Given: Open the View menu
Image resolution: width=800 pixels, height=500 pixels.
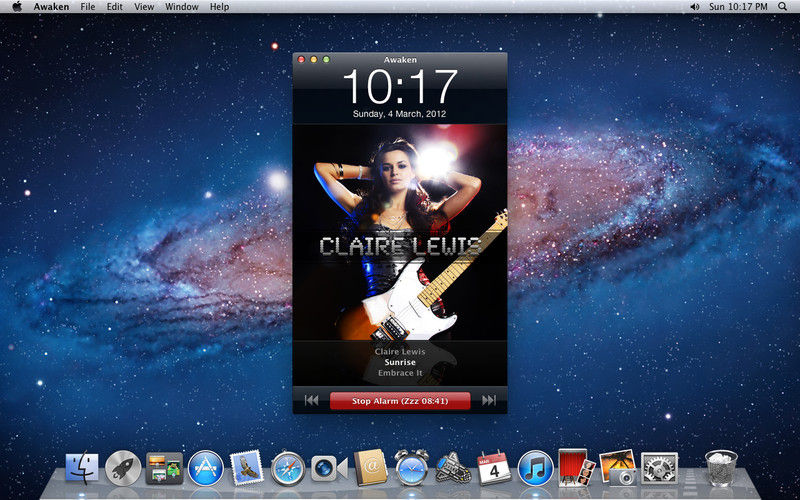Looking at the screenshot, I should coord(144,7).
